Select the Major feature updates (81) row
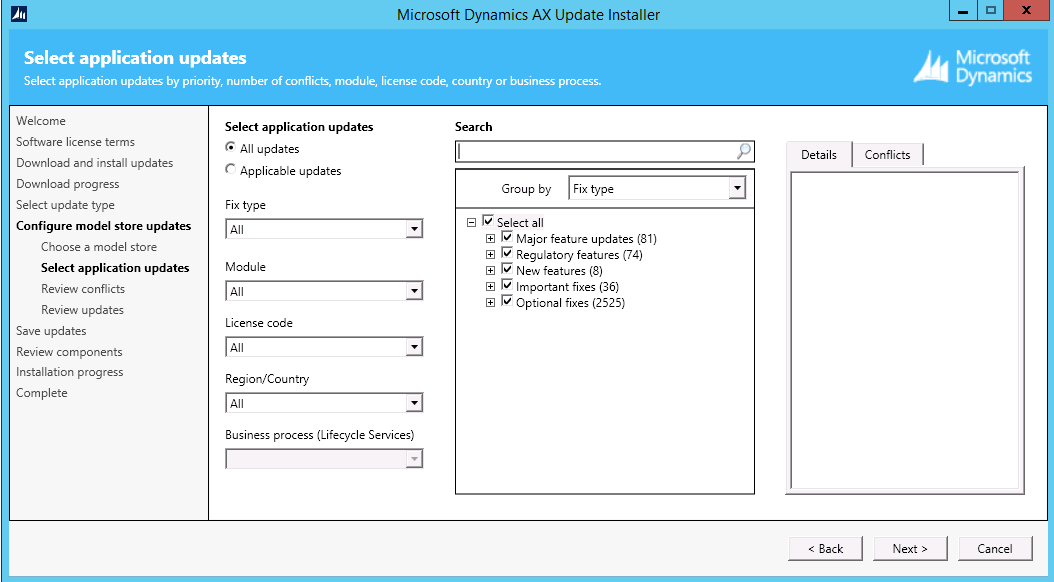Viewport: 1054px width, 582px height. (586, 238)
